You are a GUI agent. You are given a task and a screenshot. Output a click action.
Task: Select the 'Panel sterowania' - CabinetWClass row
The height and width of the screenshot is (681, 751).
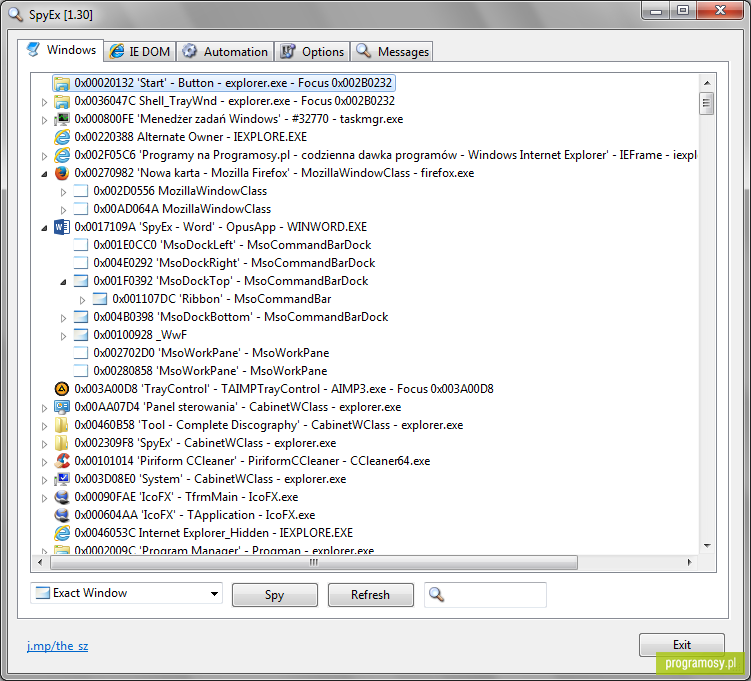click(x=238, y=407)
